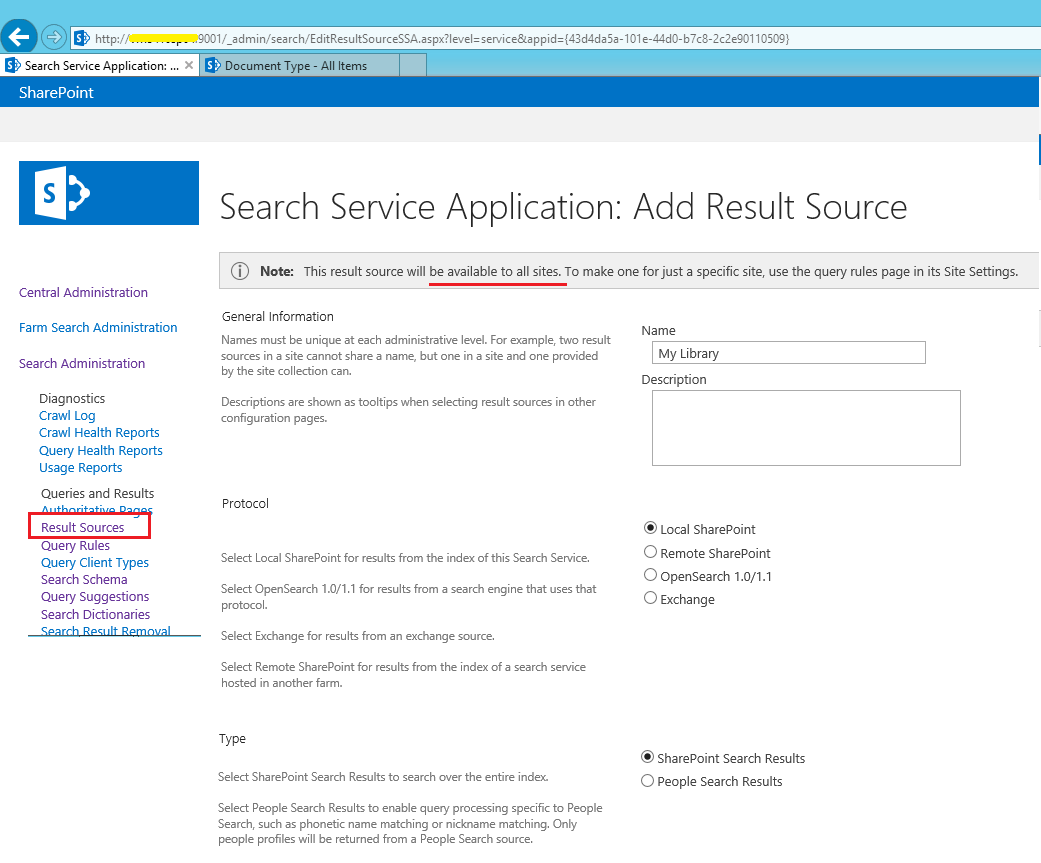Click the info icon beside the Note text
This screenshot has height=863, width=1041.
tap(240, 271)
